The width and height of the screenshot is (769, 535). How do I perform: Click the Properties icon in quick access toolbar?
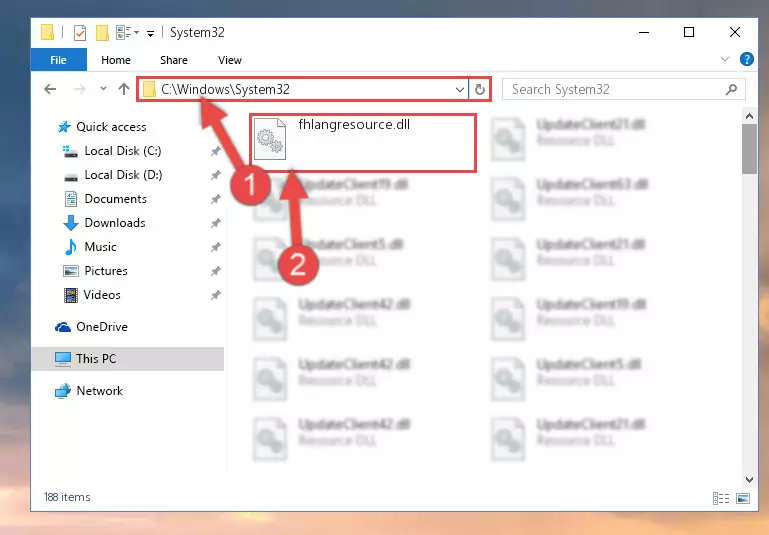pos(79,33)
